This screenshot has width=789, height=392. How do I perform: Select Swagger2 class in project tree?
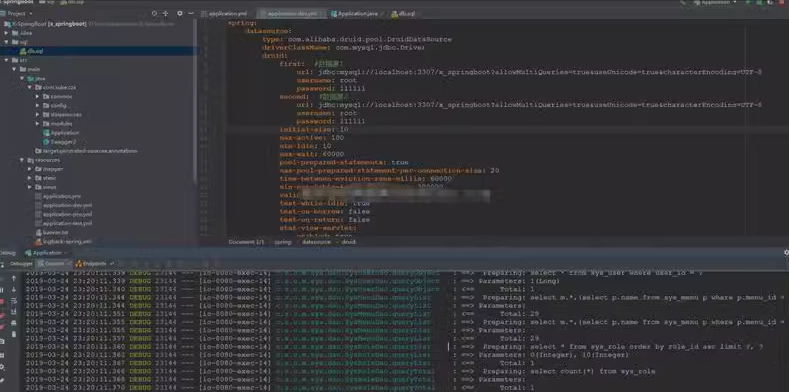pos(63,142)
